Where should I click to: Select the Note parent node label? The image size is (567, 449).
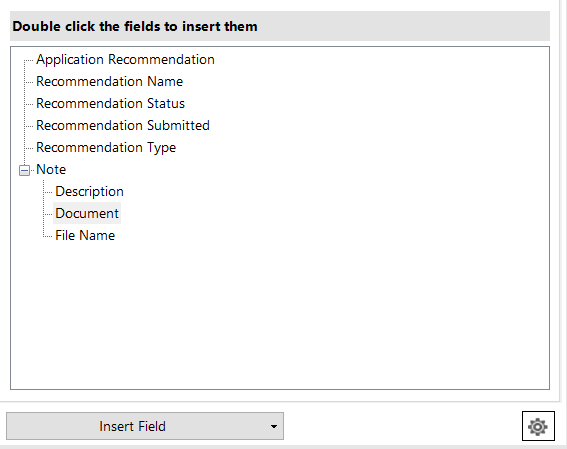tap(51, 170)
